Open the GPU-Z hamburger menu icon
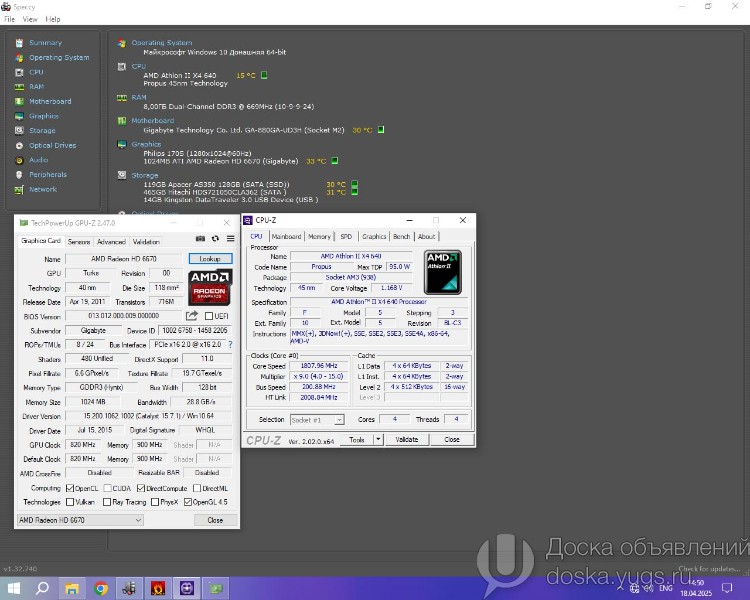The image size is (750, 600). point(231,238)
